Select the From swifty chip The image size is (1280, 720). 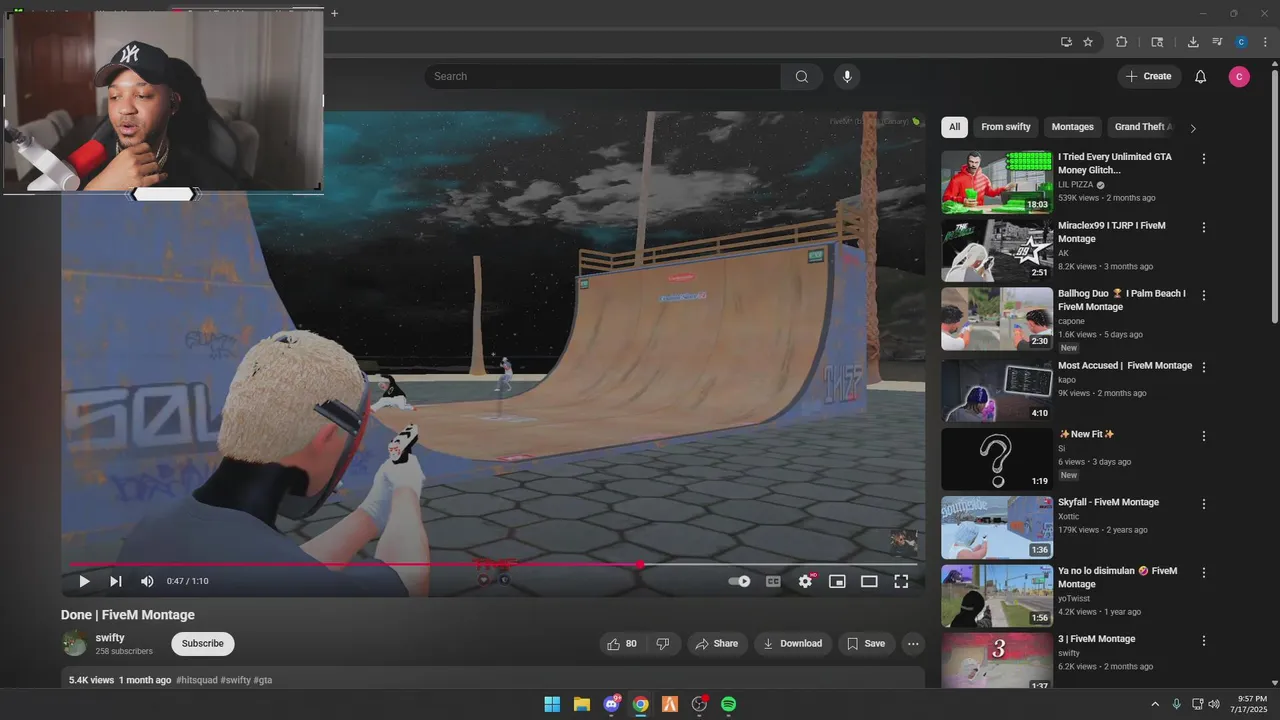point(1005,127)
